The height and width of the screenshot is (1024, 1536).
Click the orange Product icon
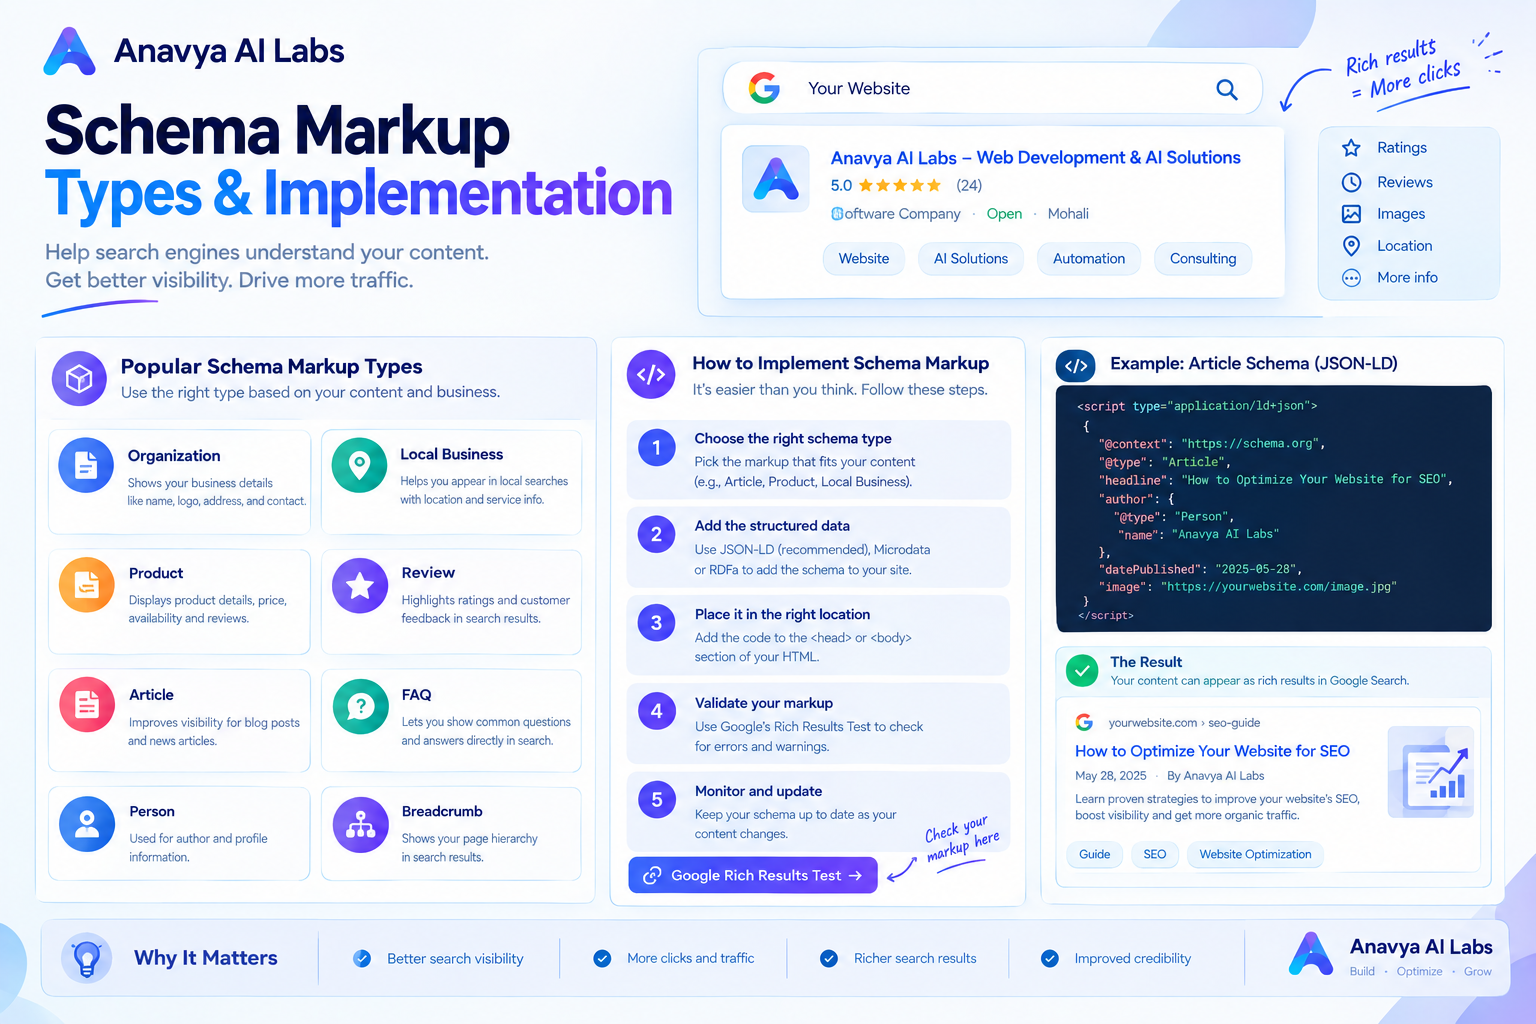tap(87, 585)
